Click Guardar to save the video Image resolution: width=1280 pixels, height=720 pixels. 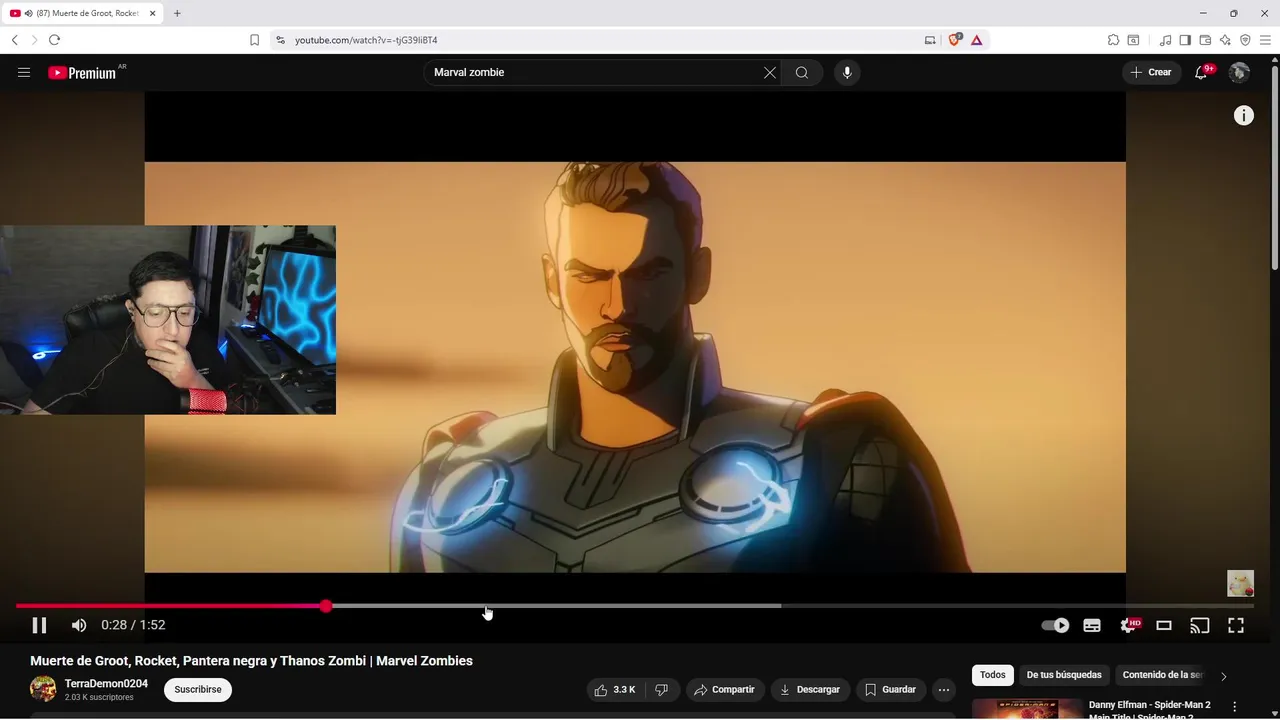click(x=890, y=690)
